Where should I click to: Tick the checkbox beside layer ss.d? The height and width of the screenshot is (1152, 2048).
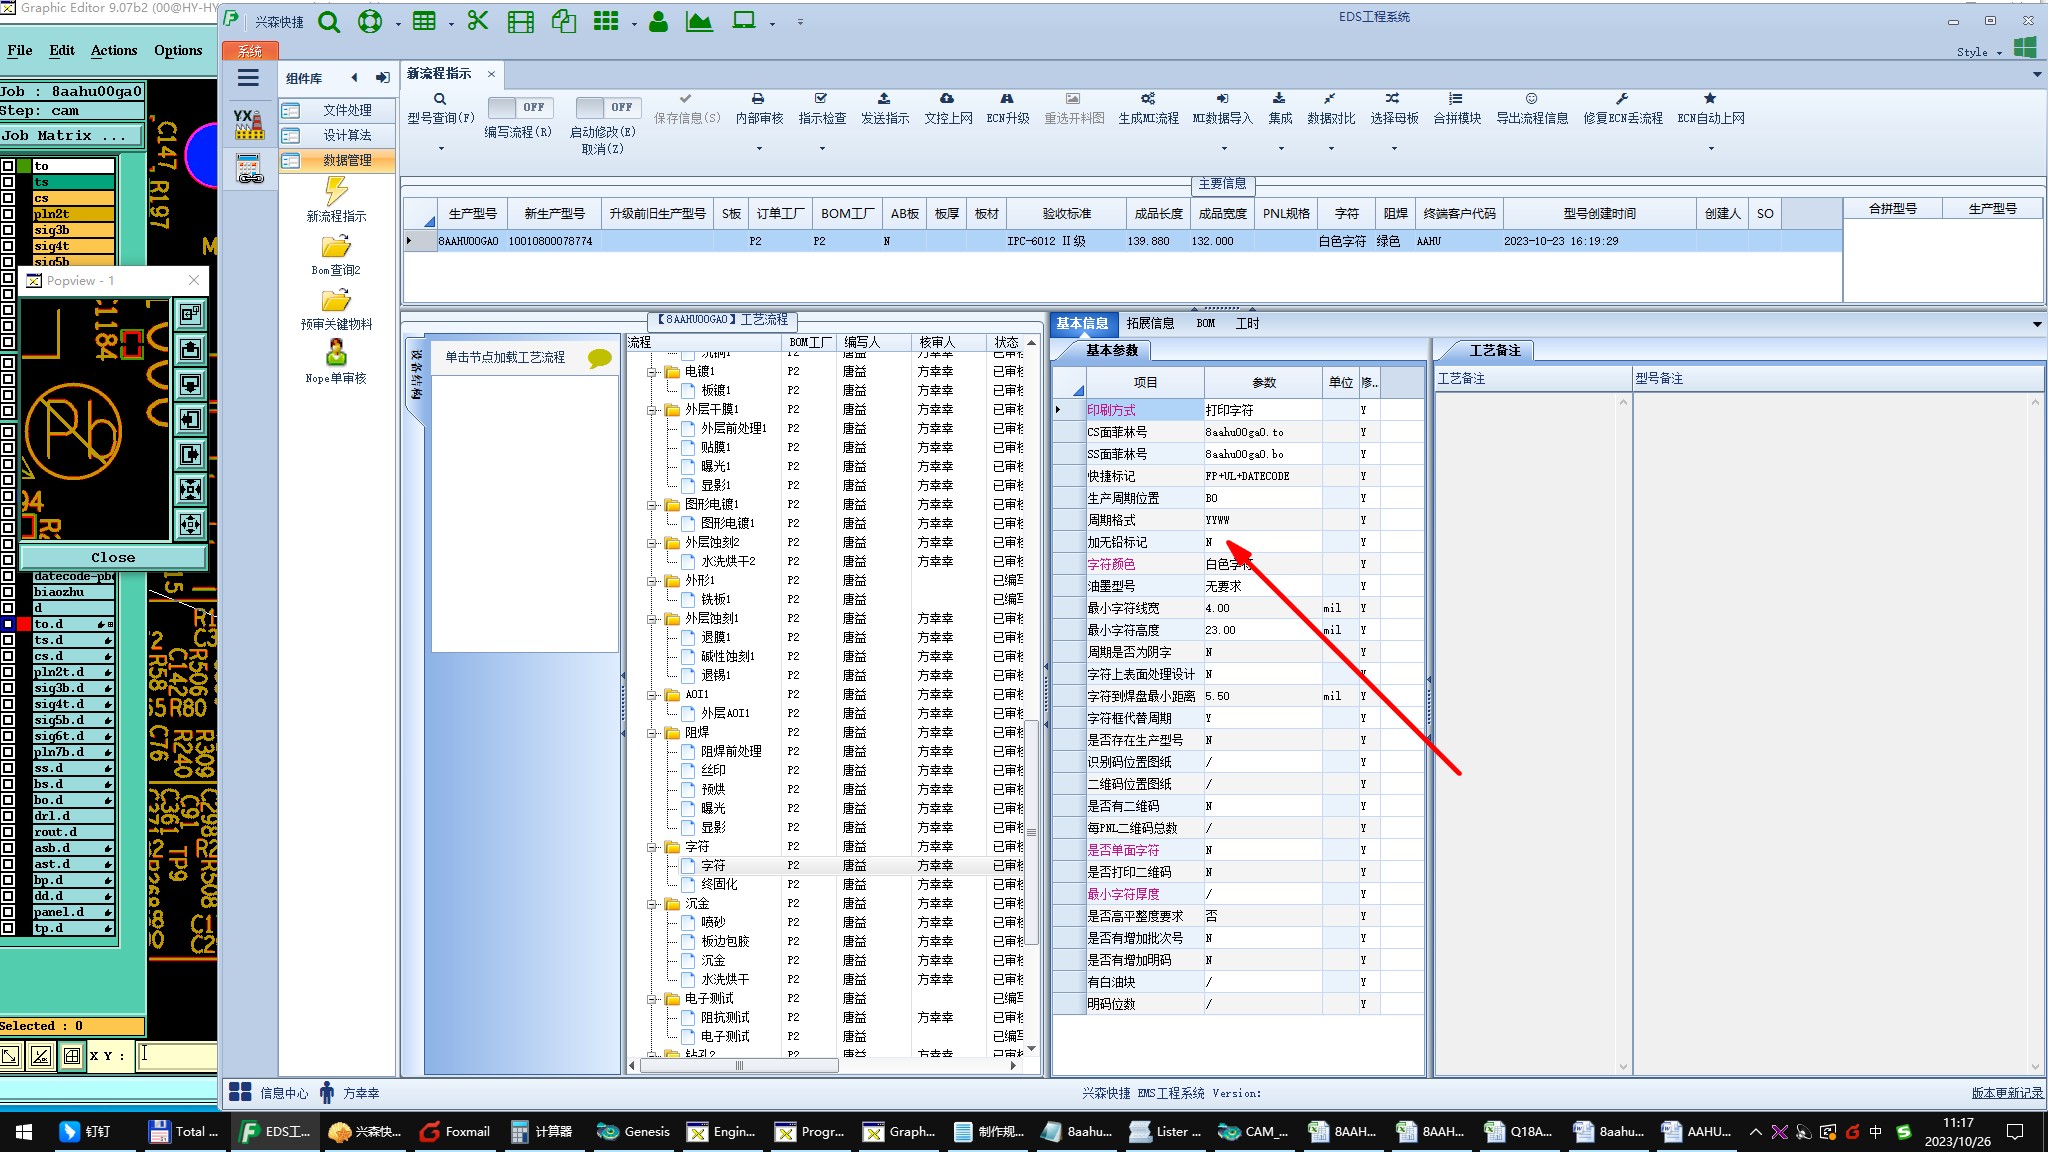coord(8,768)
